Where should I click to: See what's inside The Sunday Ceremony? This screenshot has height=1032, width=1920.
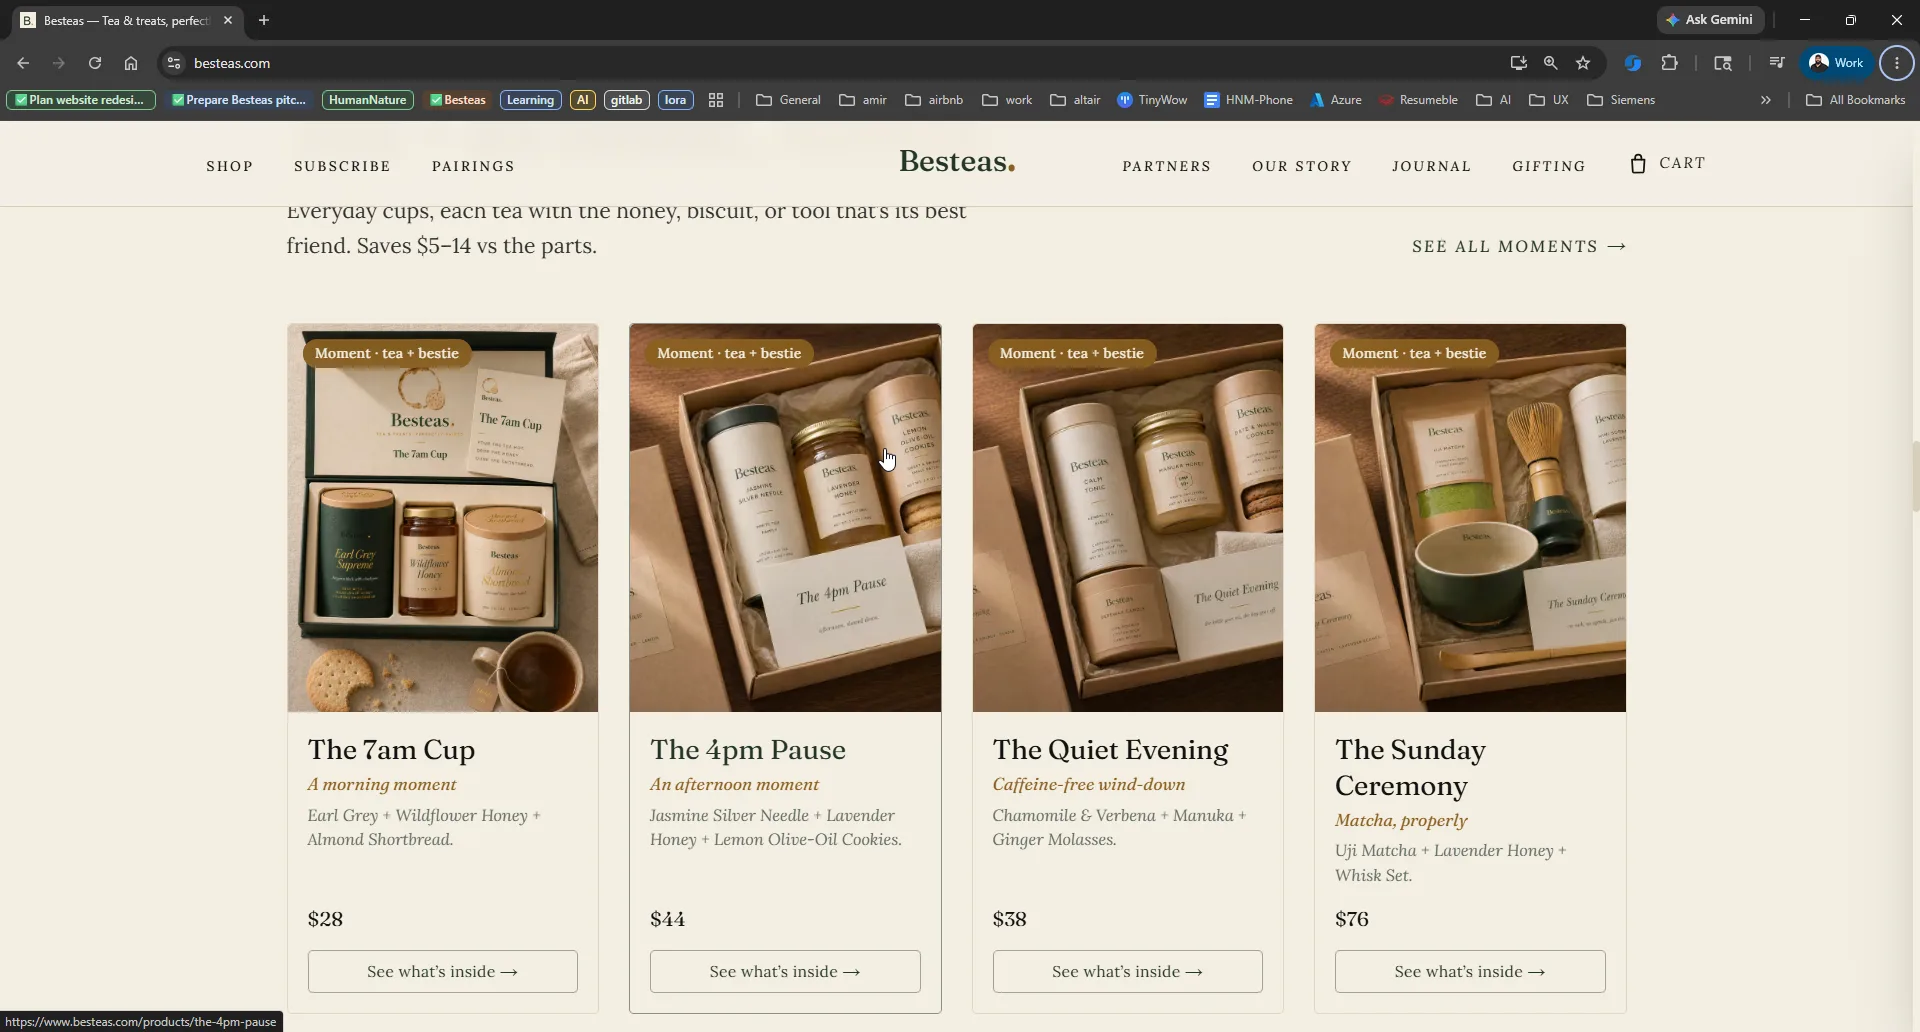tap(1470, 972)
